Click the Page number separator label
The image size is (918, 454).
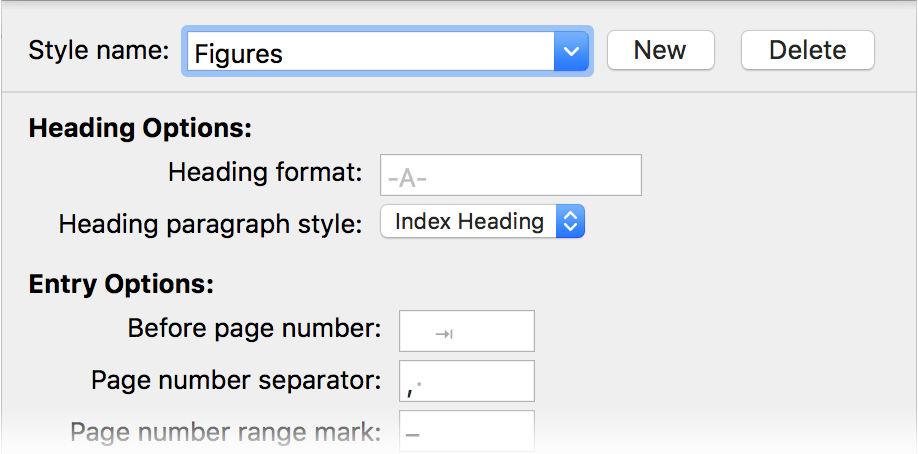point(236,381)
